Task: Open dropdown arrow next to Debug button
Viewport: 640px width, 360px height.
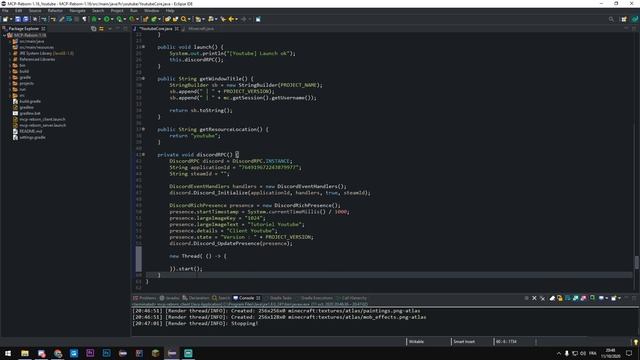Action: [x=100, y=19]
